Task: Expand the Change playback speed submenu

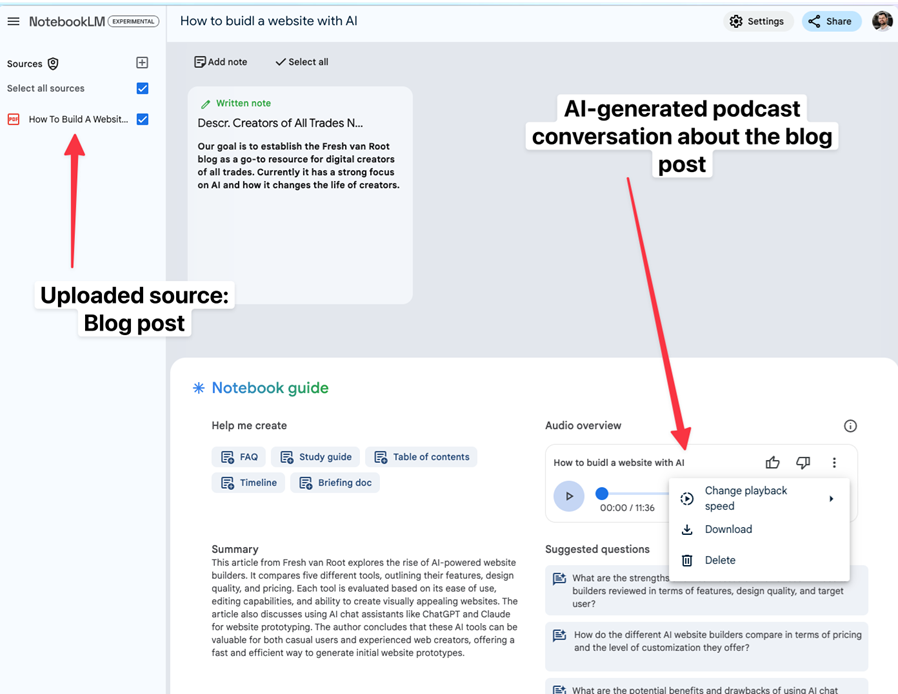Action: tap(759, 498)
